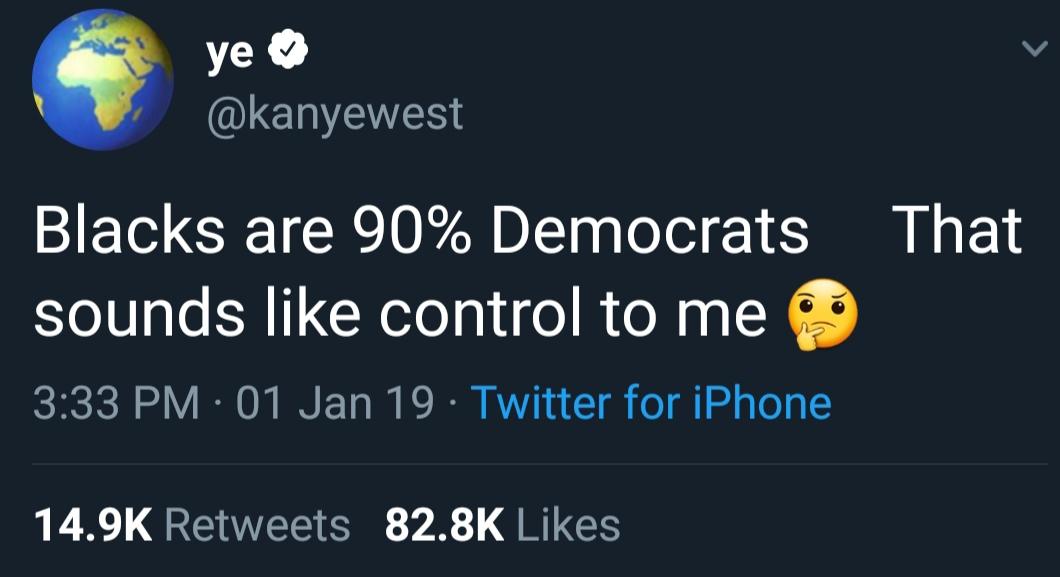Click the word "Democrats" in tweet

coord(650,230)
